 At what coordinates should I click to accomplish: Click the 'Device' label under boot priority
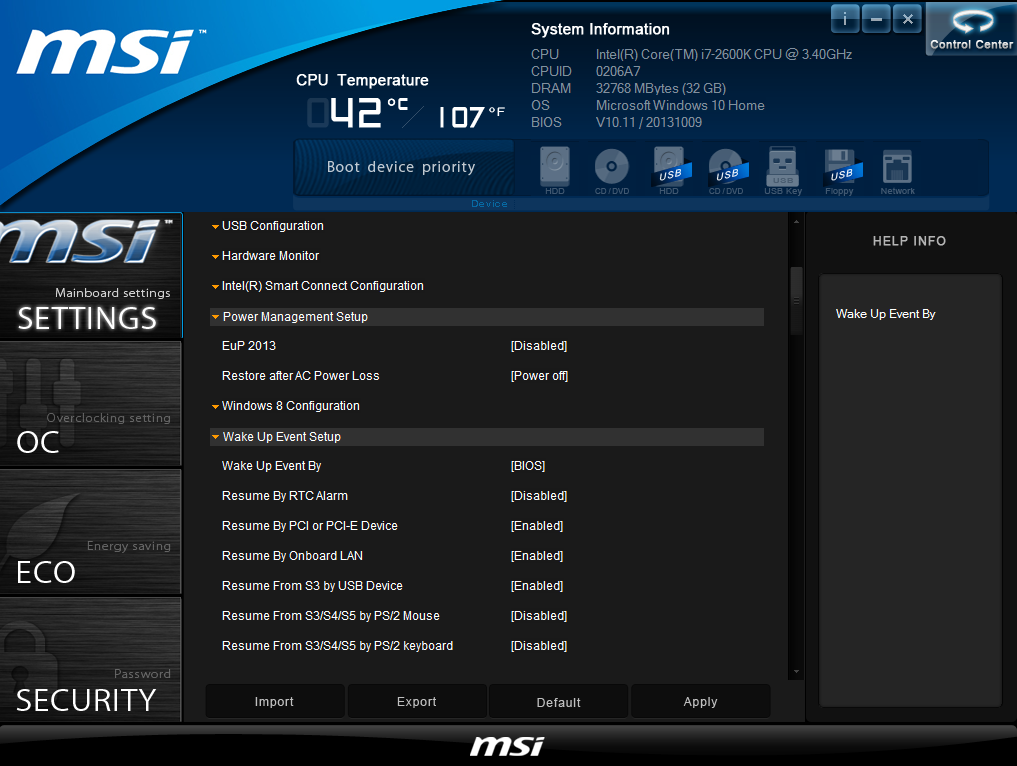pyautogui.click(x=489, y=204)
